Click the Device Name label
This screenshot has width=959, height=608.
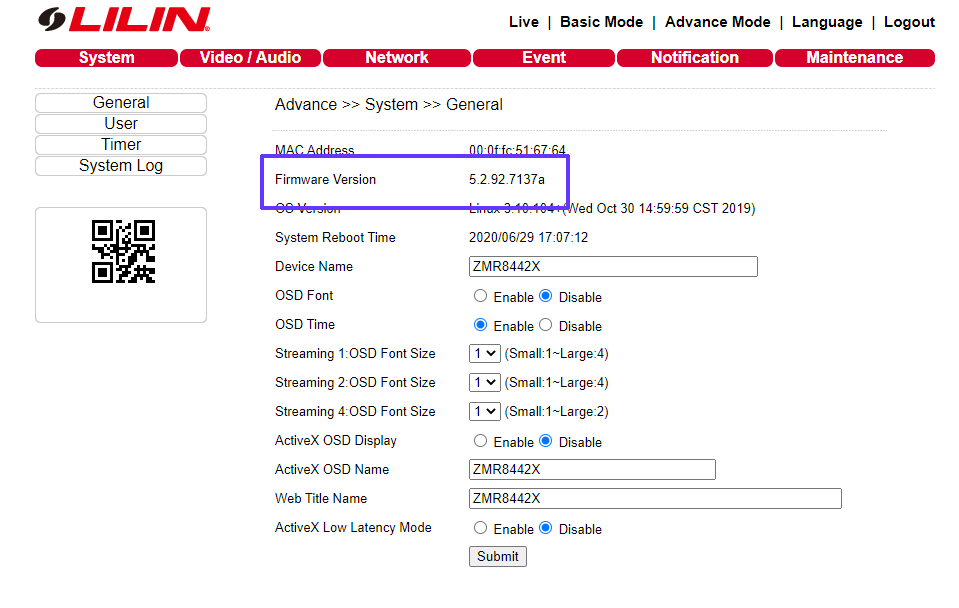(x=314, y=267)
